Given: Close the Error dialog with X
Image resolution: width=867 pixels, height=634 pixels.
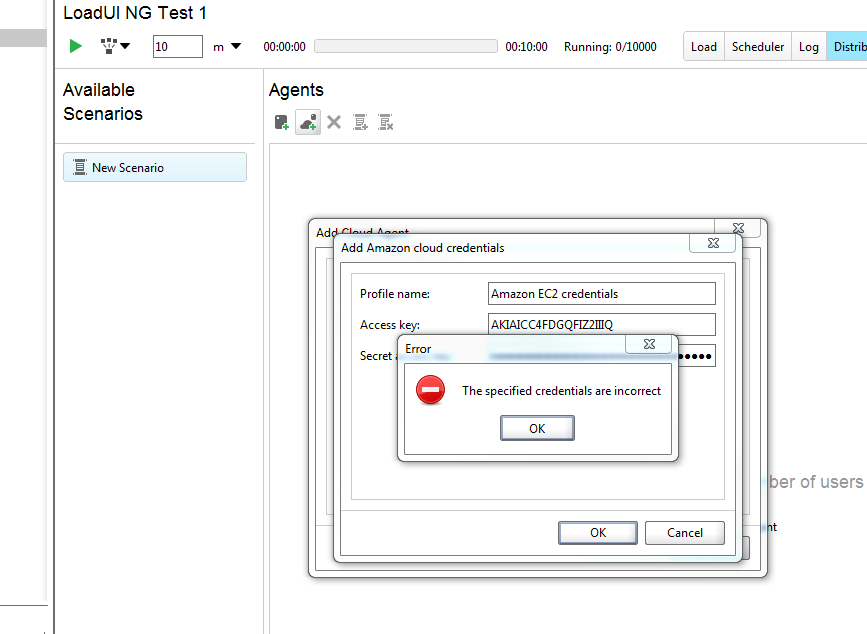Looking at the screenshot, I should pyautogui.click(x=648, y=344).
